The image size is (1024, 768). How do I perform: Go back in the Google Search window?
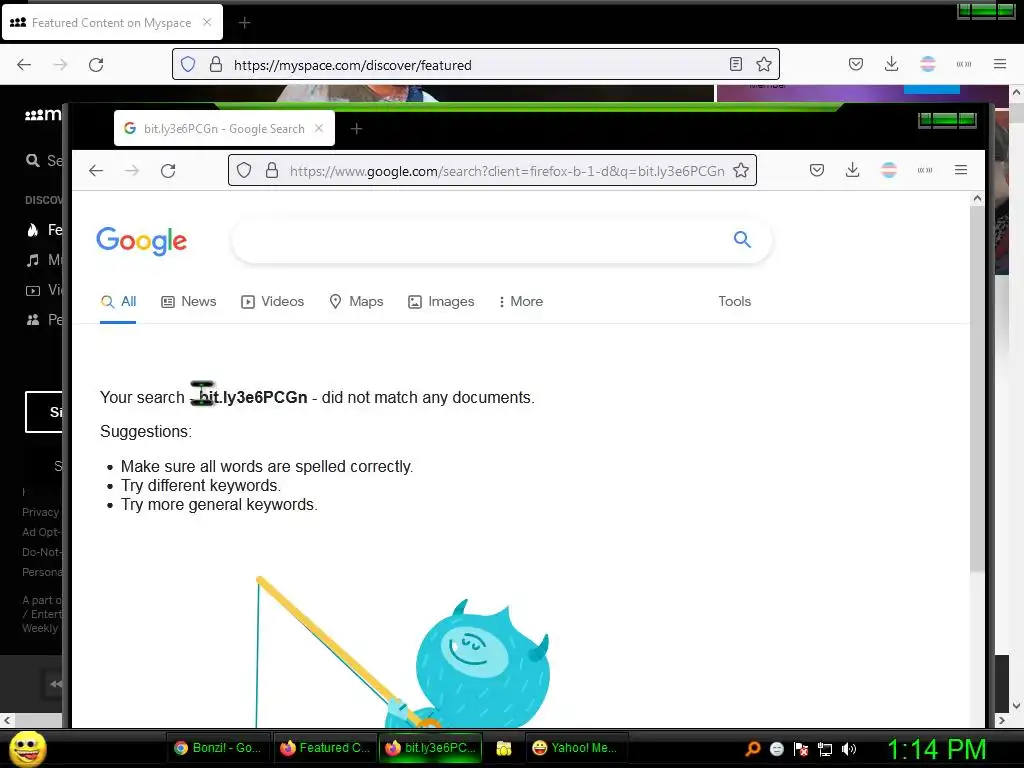96,170
